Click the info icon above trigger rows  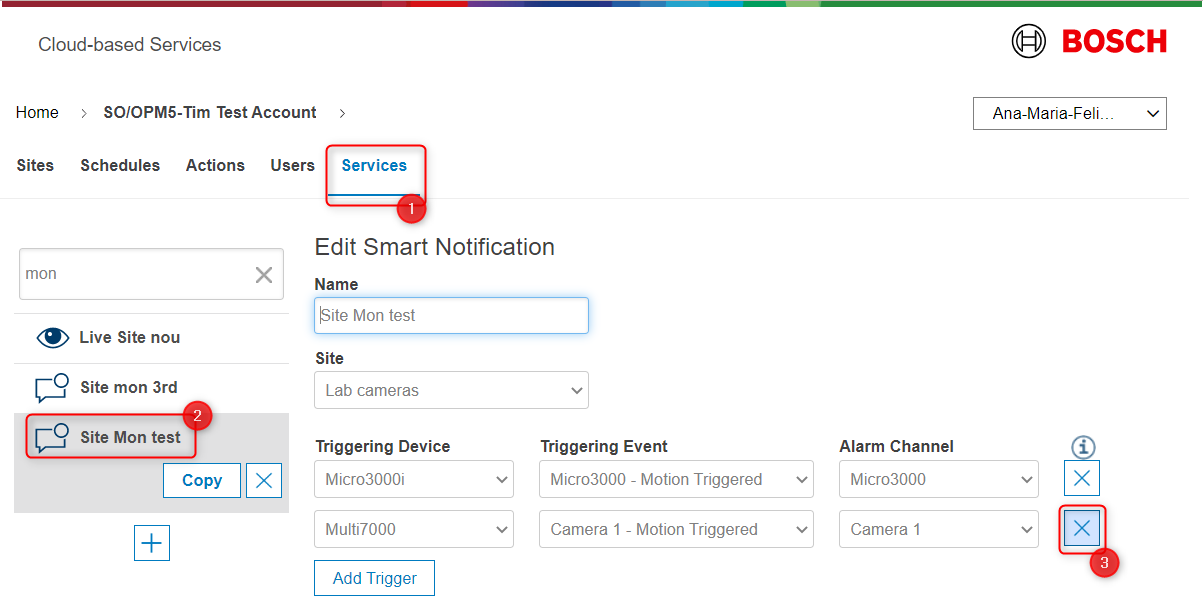(x=1083, y=447)
